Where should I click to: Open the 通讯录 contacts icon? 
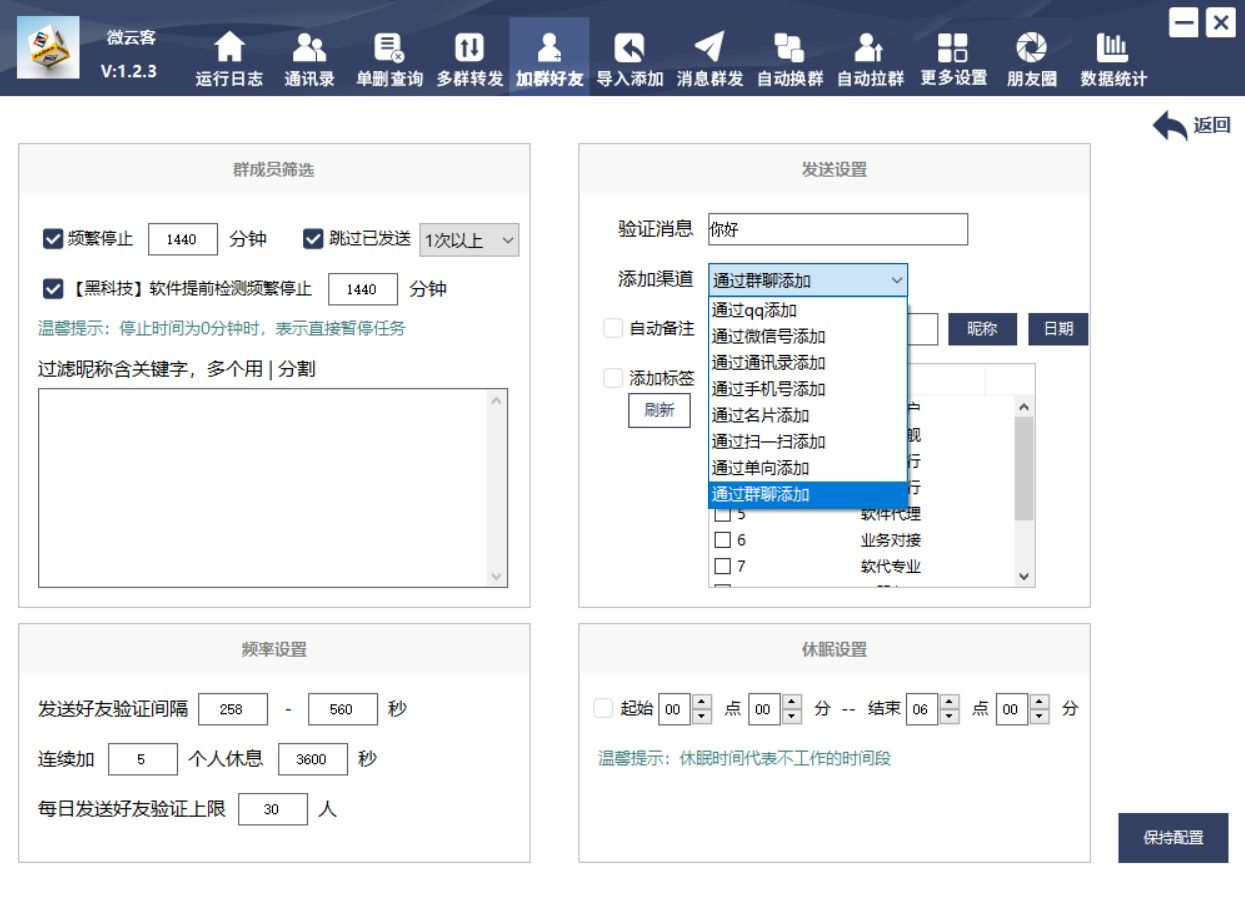309,47
